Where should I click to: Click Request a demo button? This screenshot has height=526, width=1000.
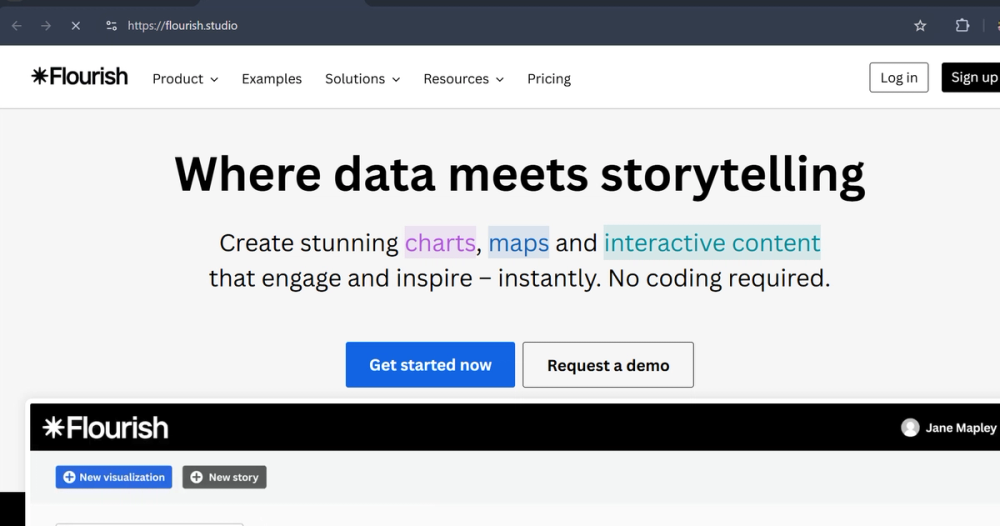608,365
